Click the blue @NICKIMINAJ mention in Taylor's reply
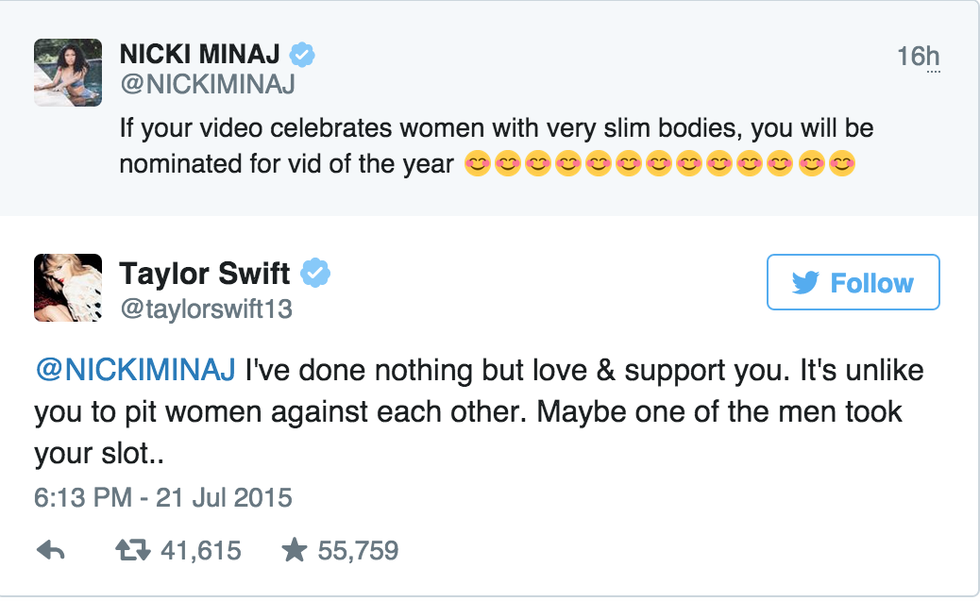The width and height of the screenshot is (980, 601). pos(135,370)
